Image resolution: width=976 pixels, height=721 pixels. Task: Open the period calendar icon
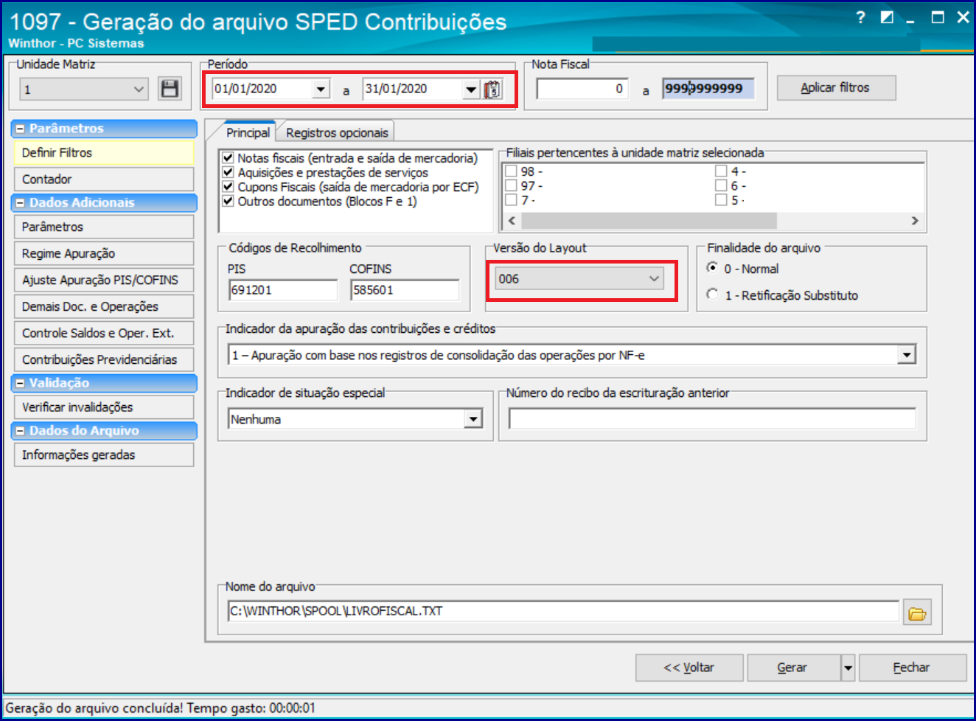492,90
